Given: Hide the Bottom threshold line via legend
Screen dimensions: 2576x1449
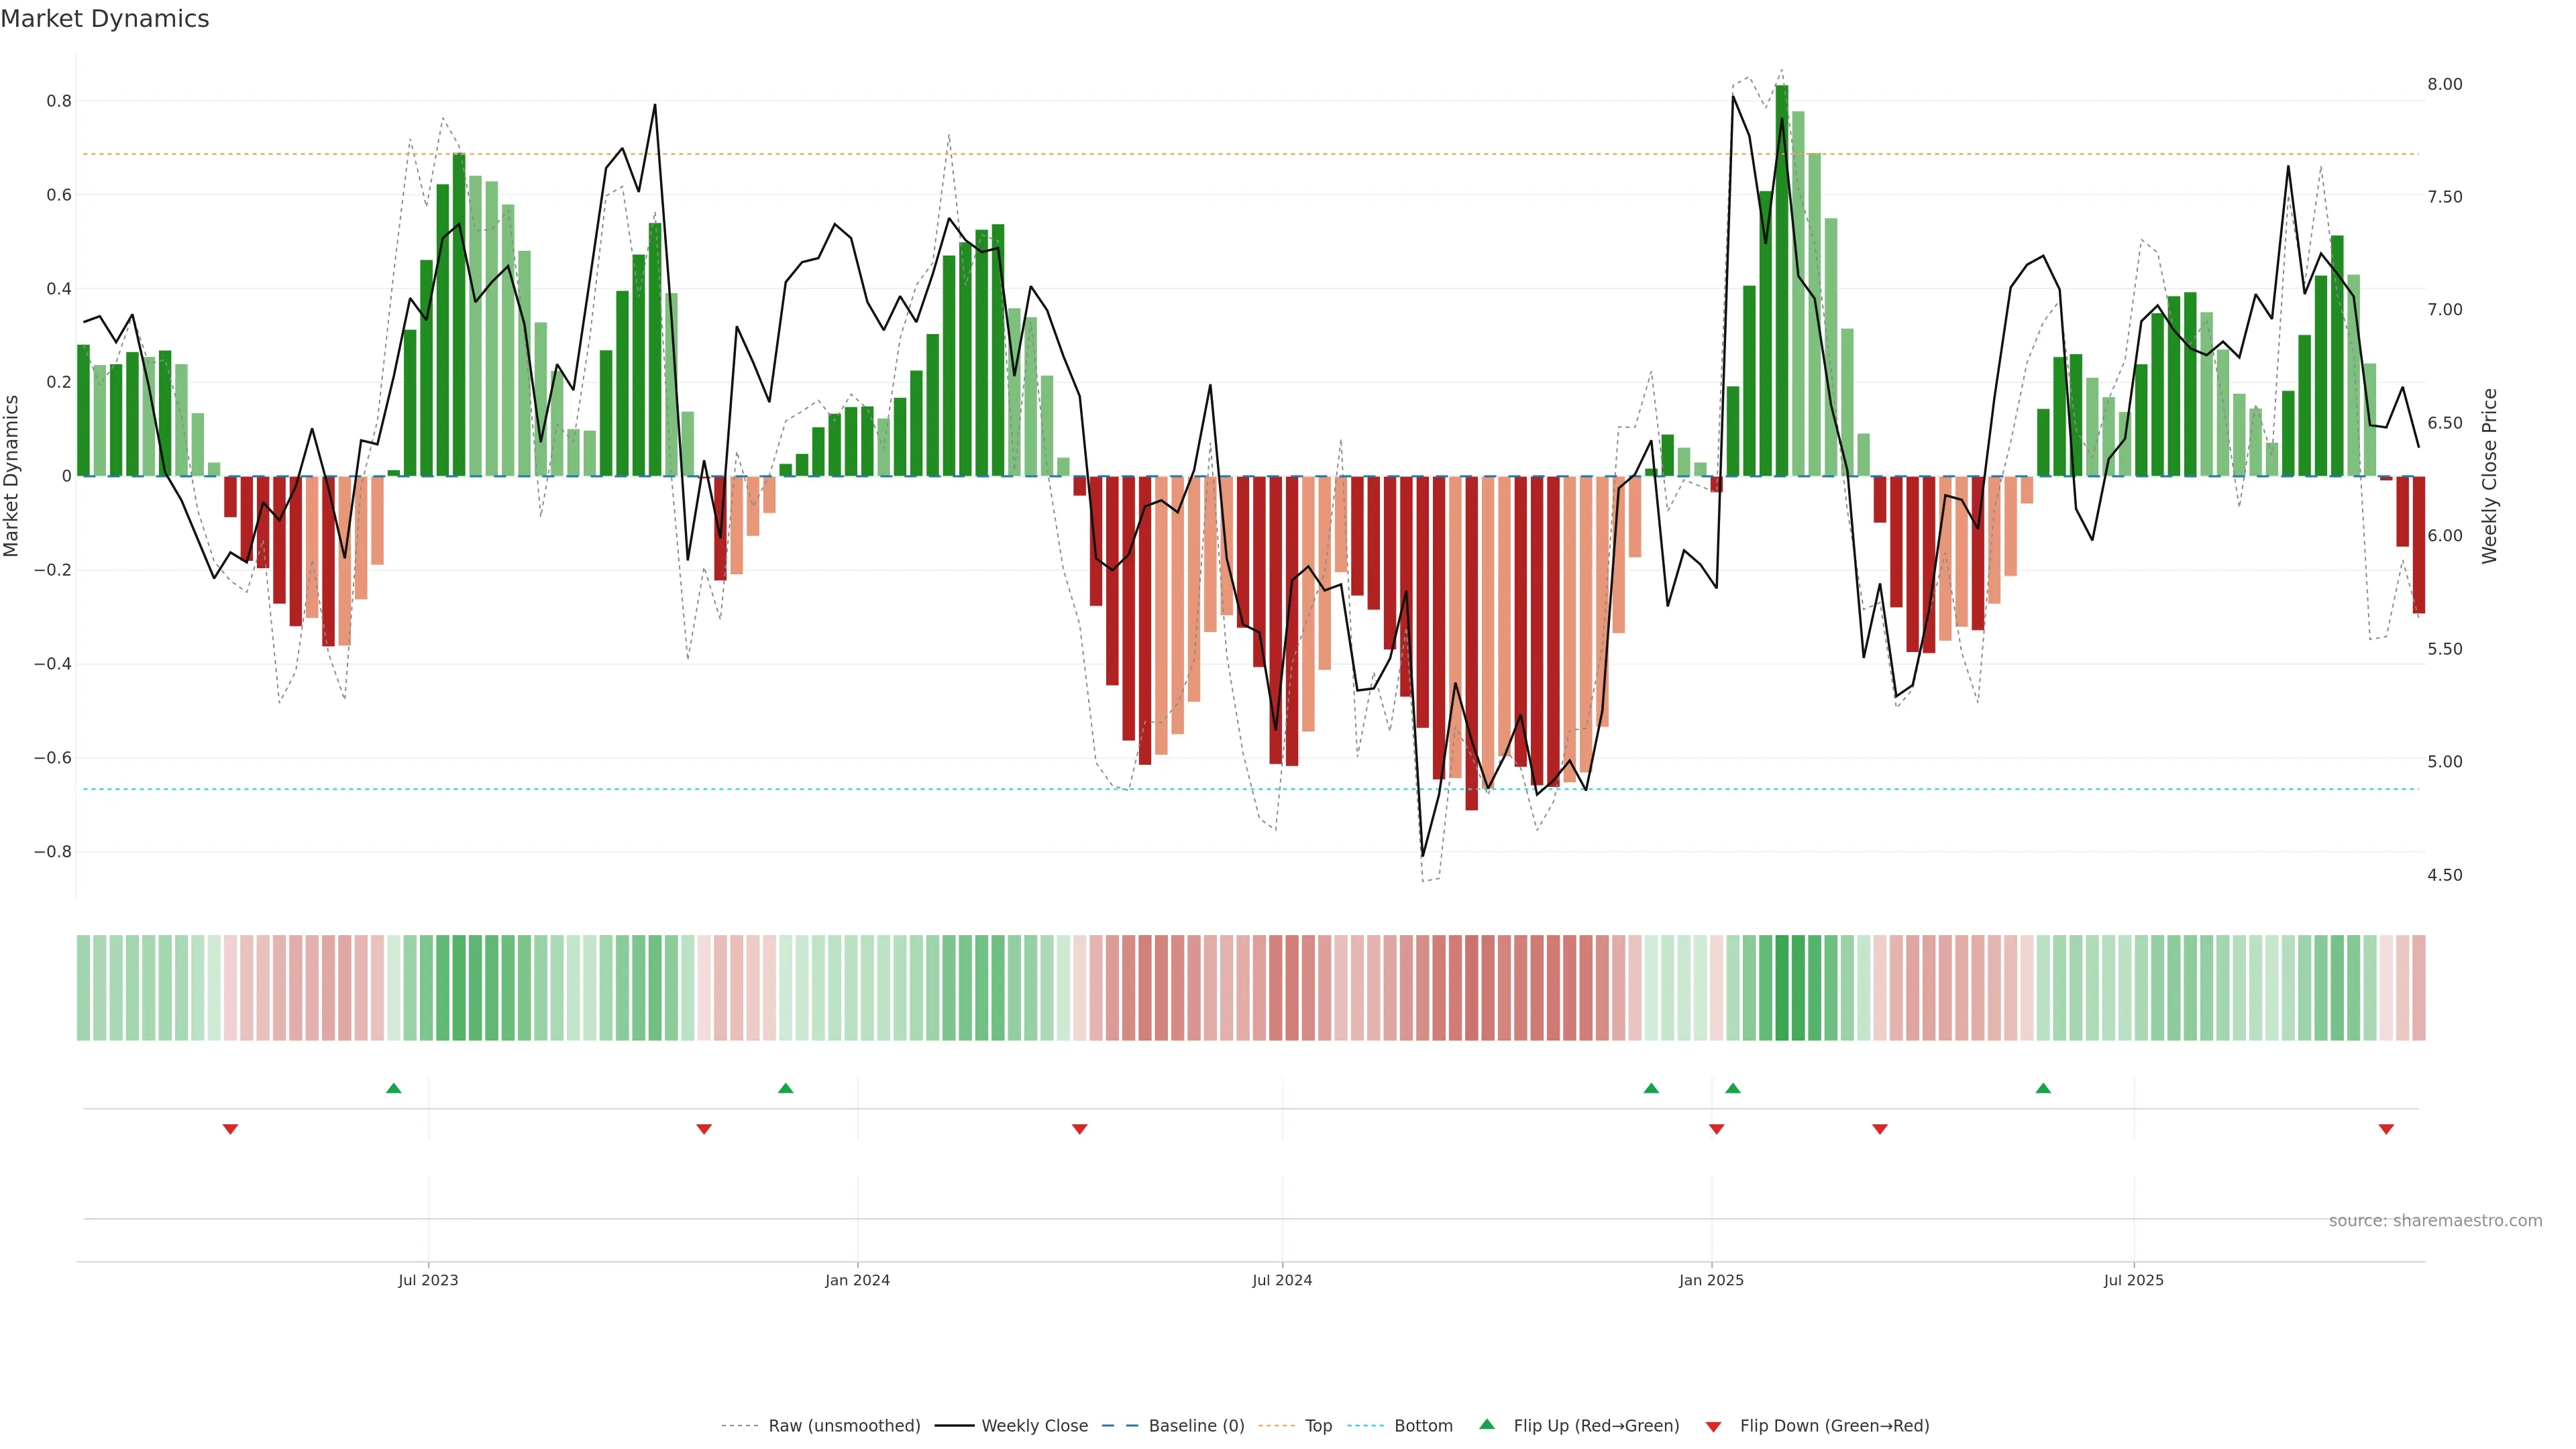Looking at the screenshot, I should coord(1423,1426).
